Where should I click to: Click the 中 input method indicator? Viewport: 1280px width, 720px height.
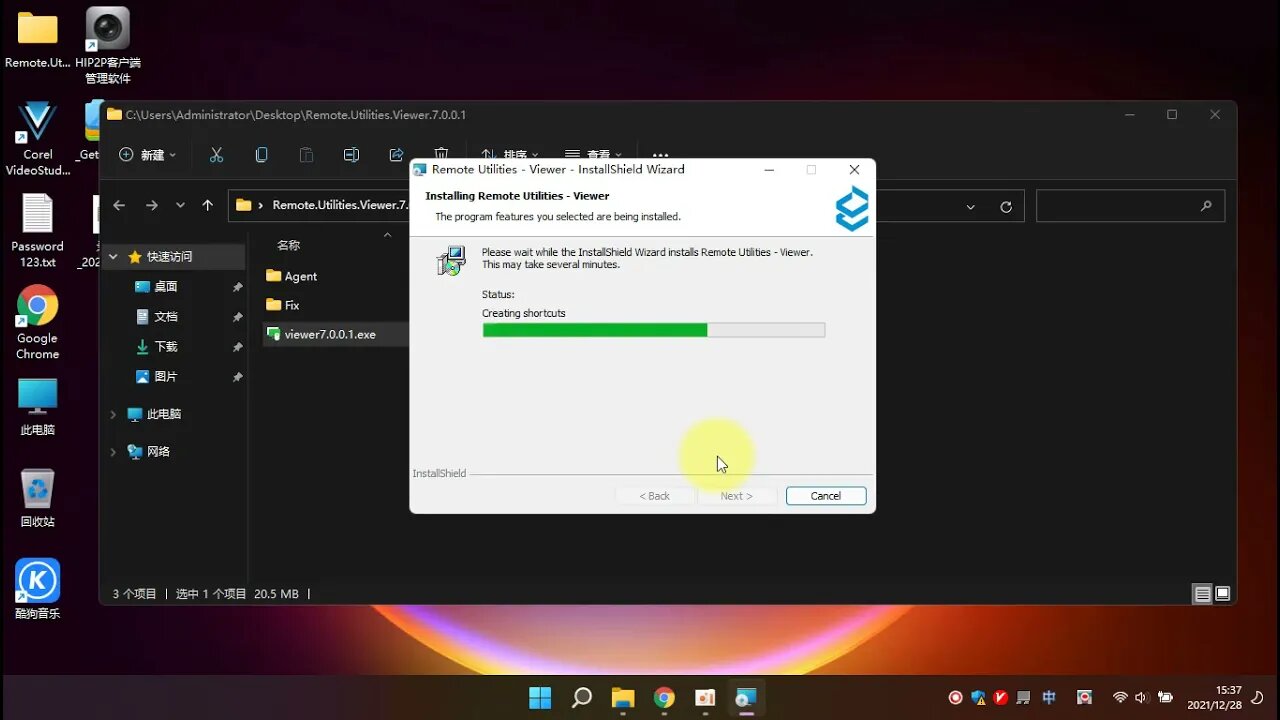tap(1049, 697)
